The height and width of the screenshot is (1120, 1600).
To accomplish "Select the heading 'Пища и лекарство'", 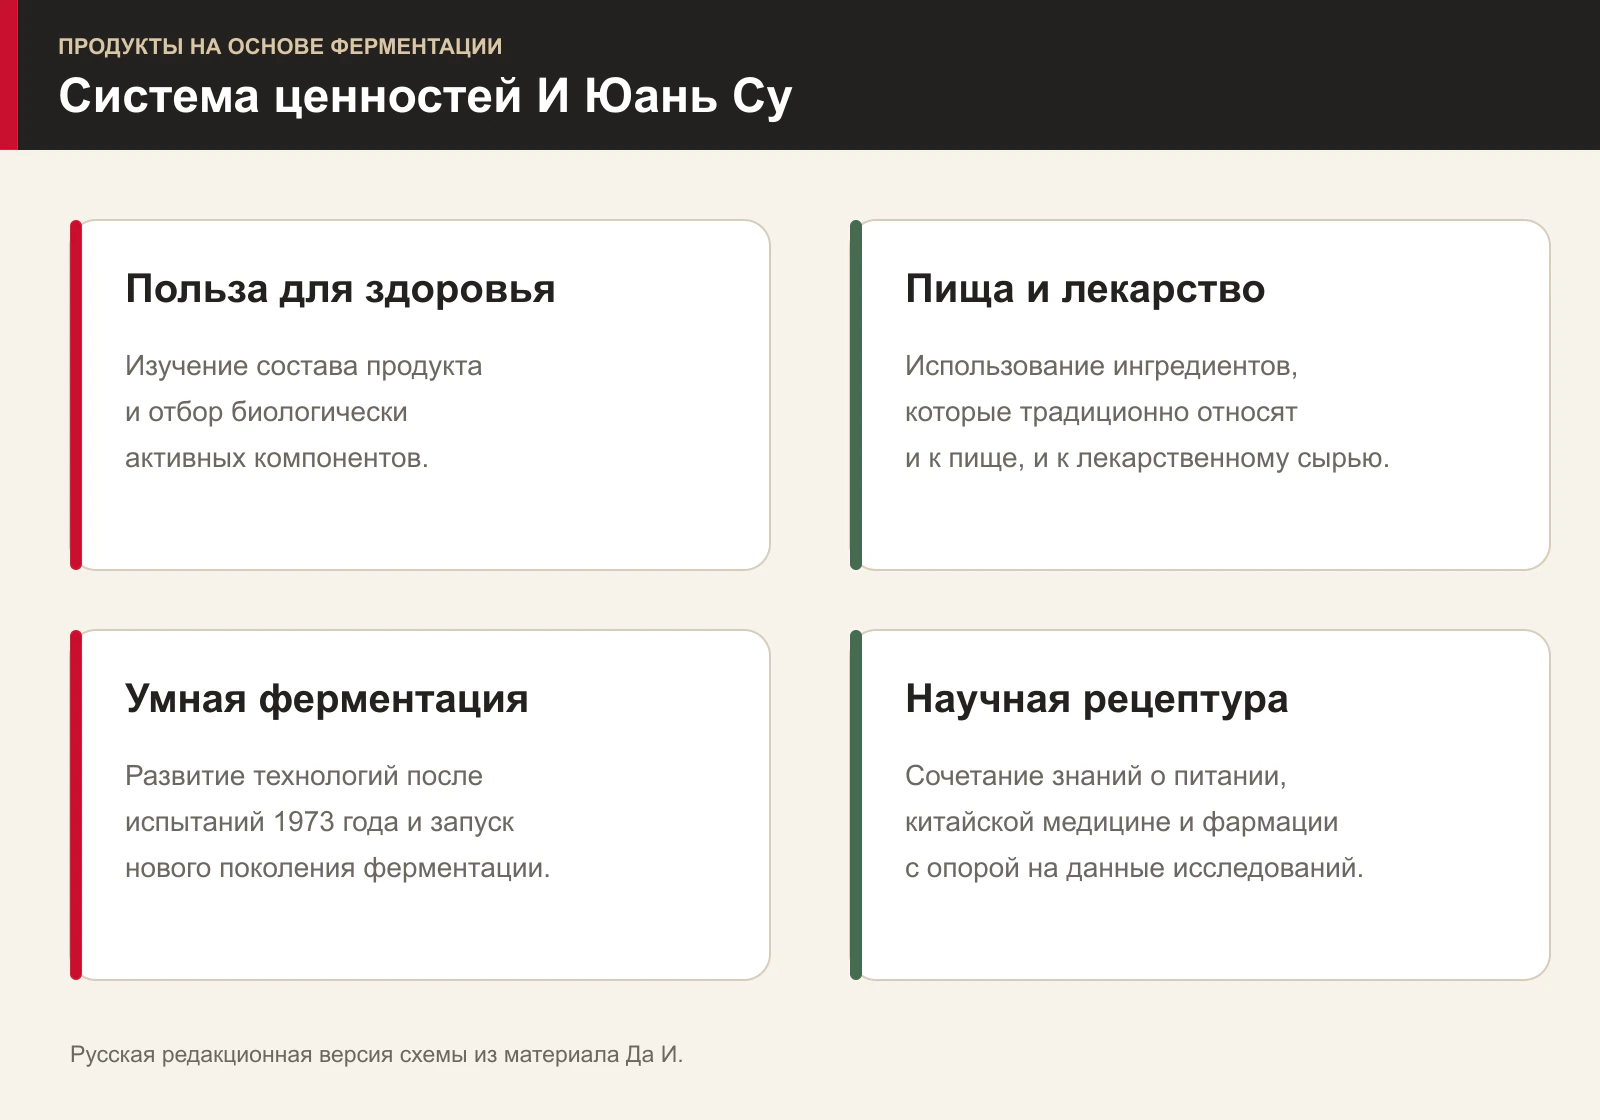I will [x=1085, y=289].
